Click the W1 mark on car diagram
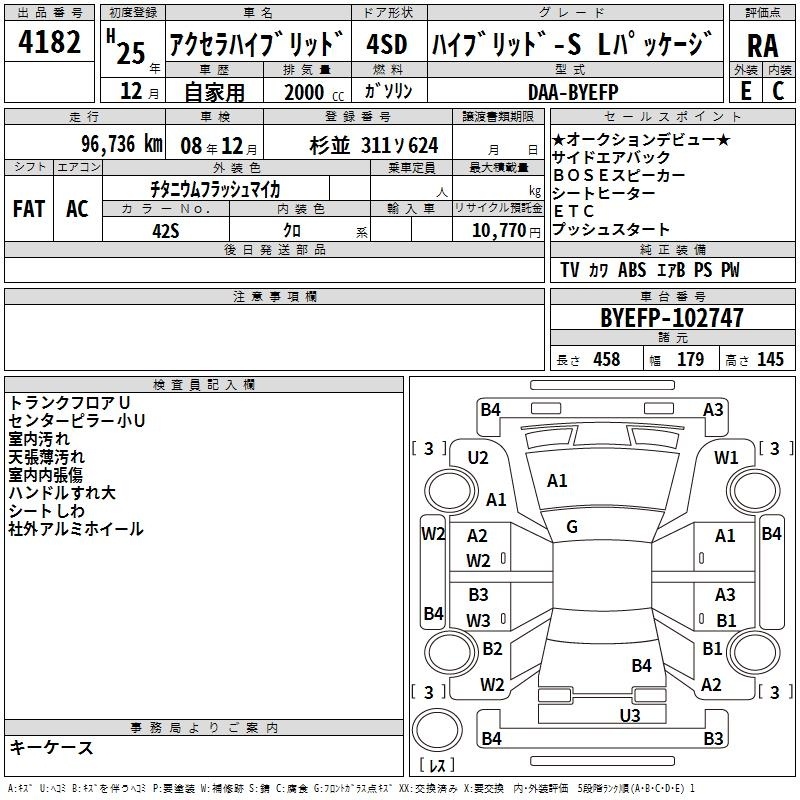Image resolution: width=800 pixels, height=800 pixels. (x=726, y=457)
